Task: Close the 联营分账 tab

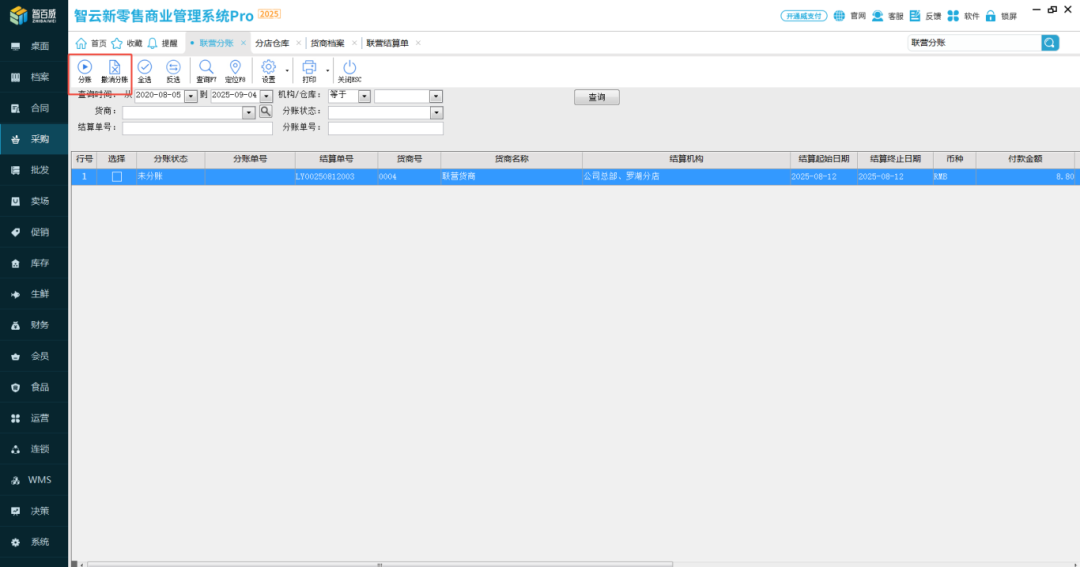Action: tap(243, 43)
